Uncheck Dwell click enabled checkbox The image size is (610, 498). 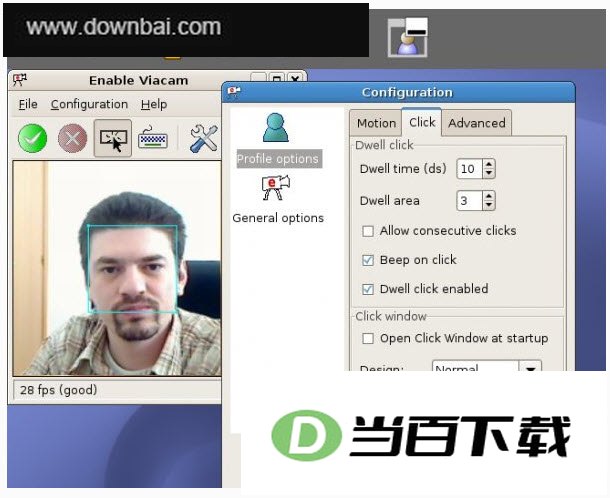click(368, 289)
